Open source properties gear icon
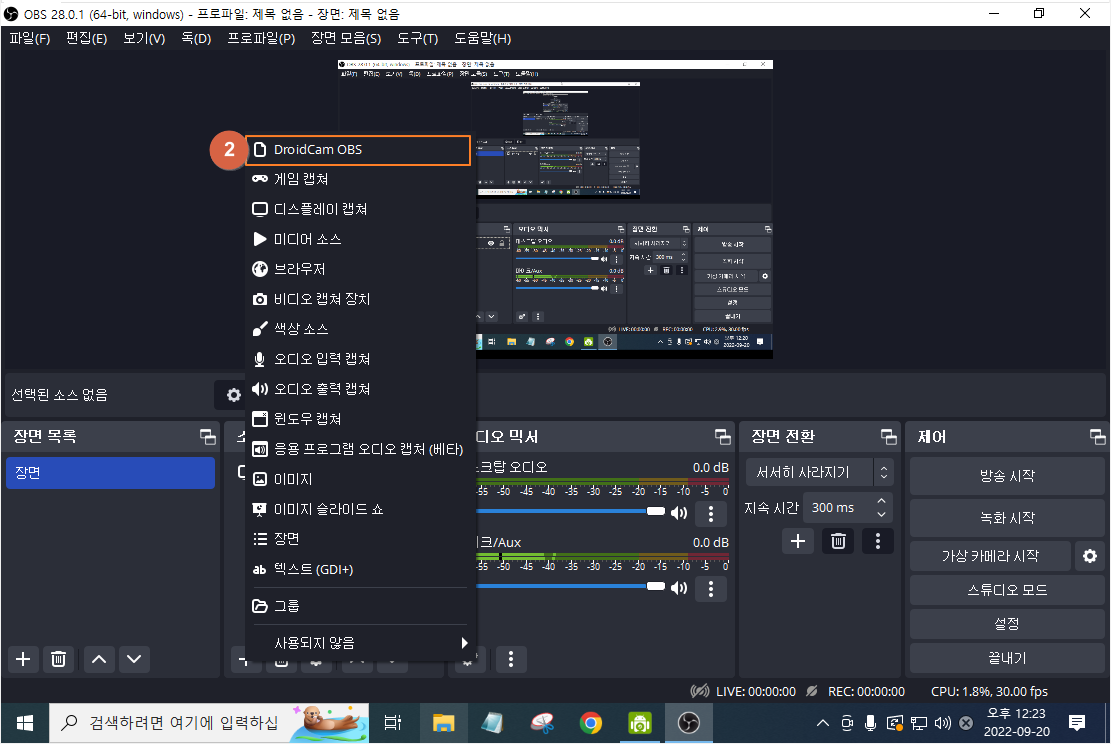This screenshot has height=744, width=1111. point(233,395)
